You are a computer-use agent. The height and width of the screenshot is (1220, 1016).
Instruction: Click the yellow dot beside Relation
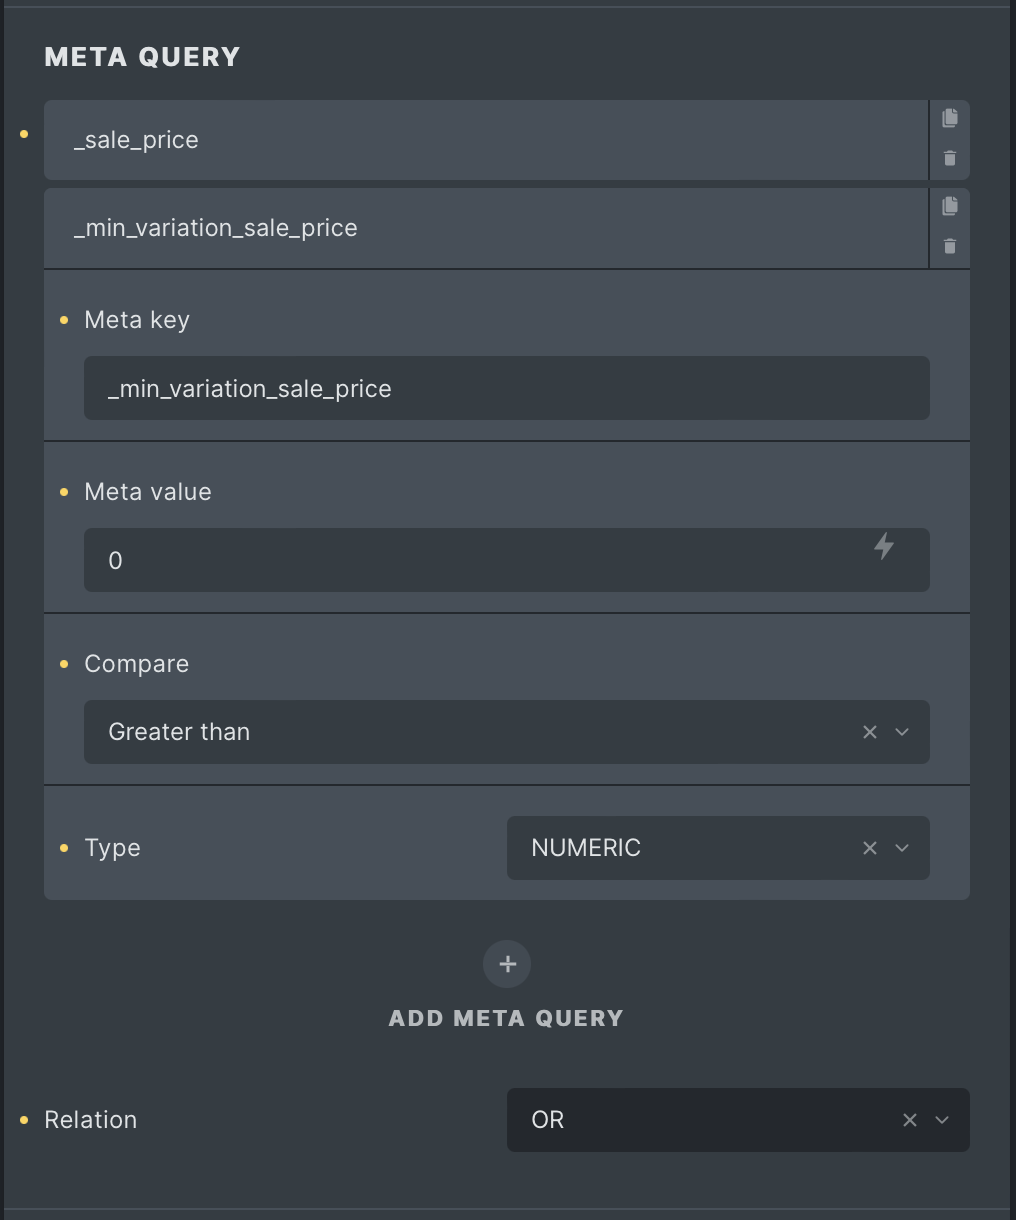[x=24, y=1120]
